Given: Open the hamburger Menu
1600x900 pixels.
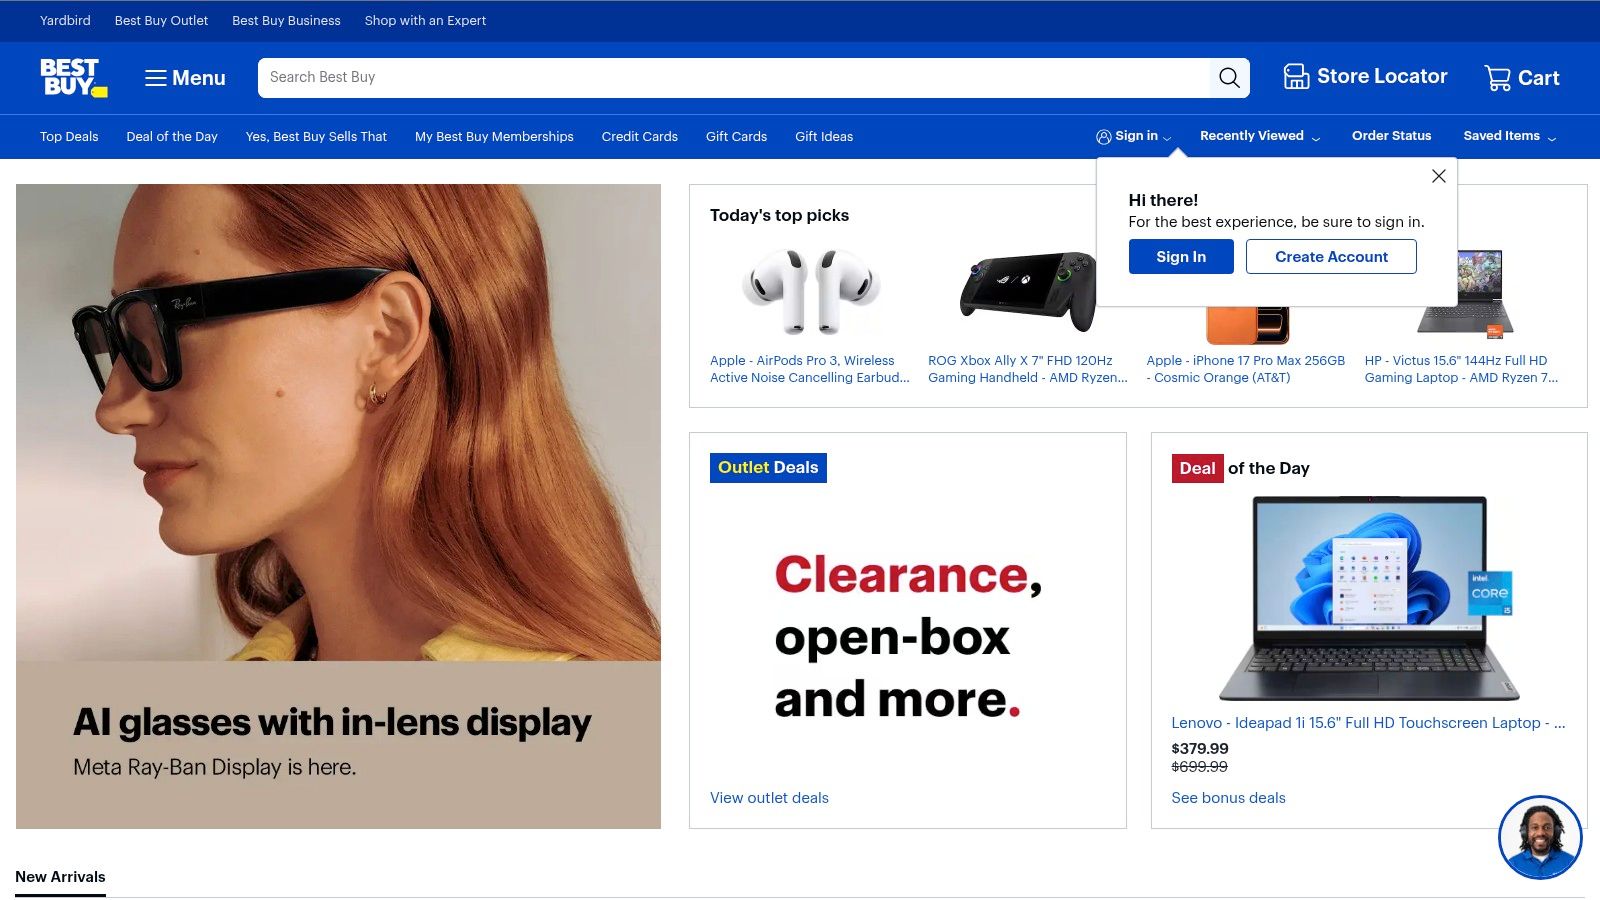Looking at the screenshot, I should [185, 78].
